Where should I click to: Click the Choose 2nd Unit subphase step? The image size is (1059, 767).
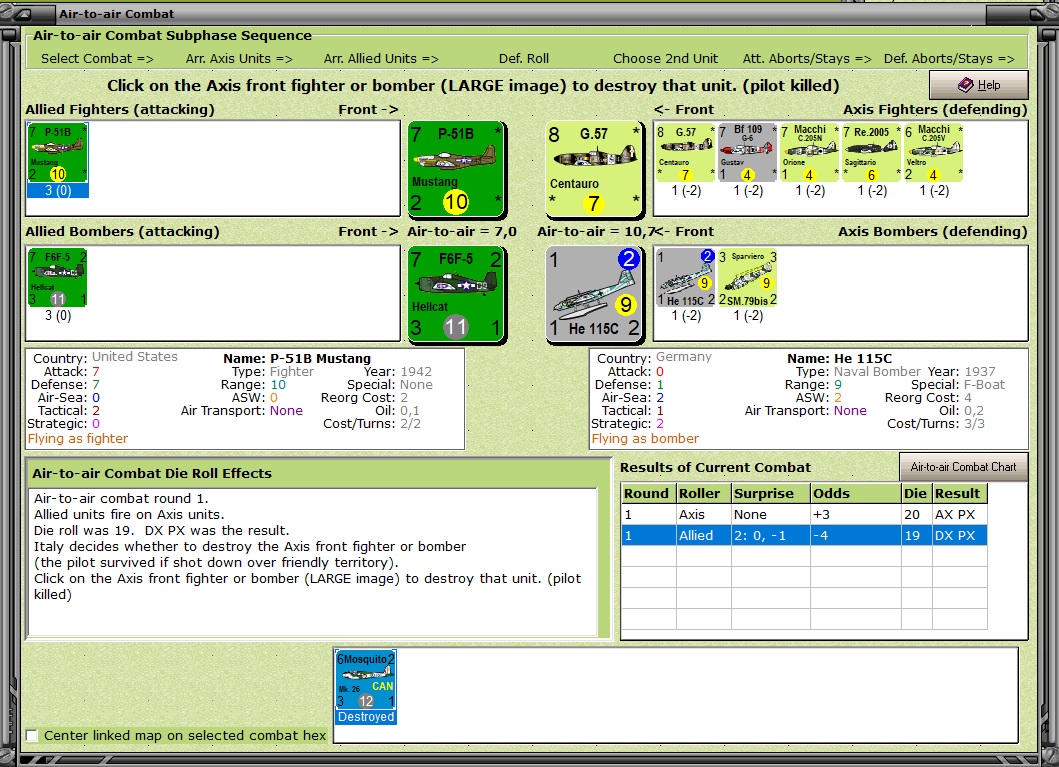(x=665, y=59)
